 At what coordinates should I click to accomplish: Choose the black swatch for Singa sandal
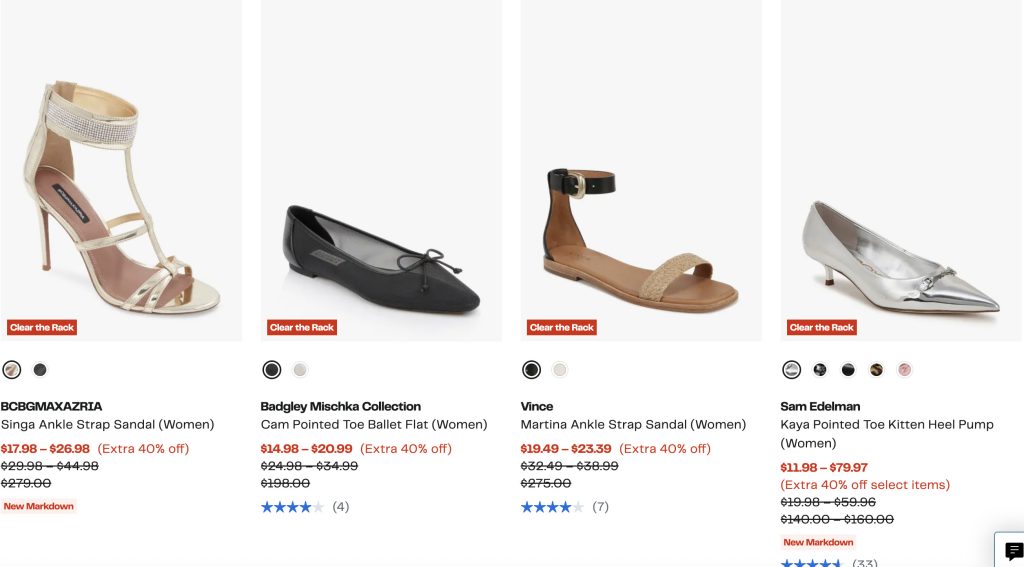[x=40, y=370]
